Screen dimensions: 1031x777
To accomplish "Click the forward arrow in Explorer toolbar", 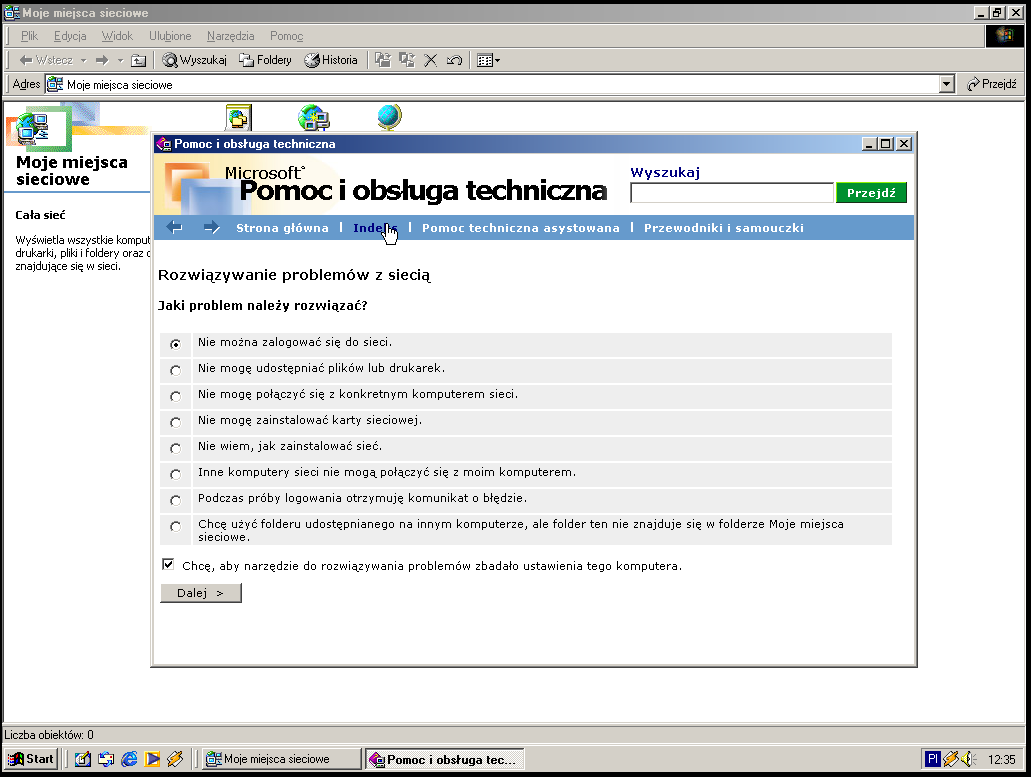I will click(101, 60).
